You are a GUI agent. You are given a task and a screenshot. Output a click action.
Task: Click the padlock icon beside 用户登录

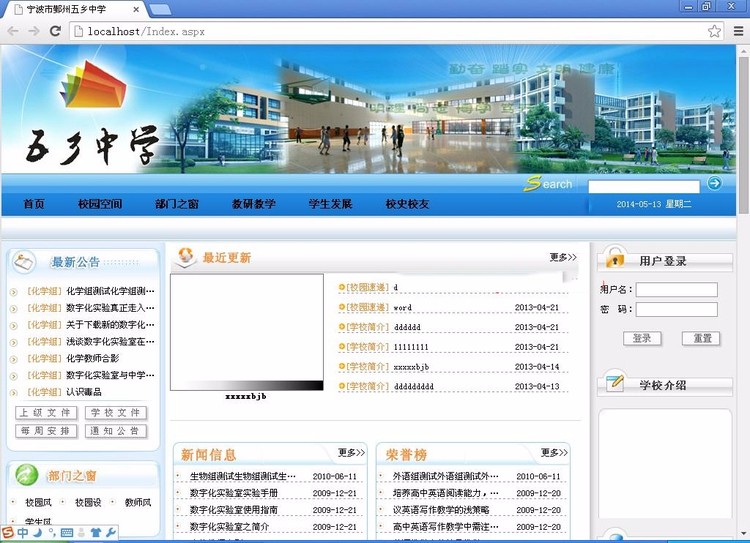614,258
